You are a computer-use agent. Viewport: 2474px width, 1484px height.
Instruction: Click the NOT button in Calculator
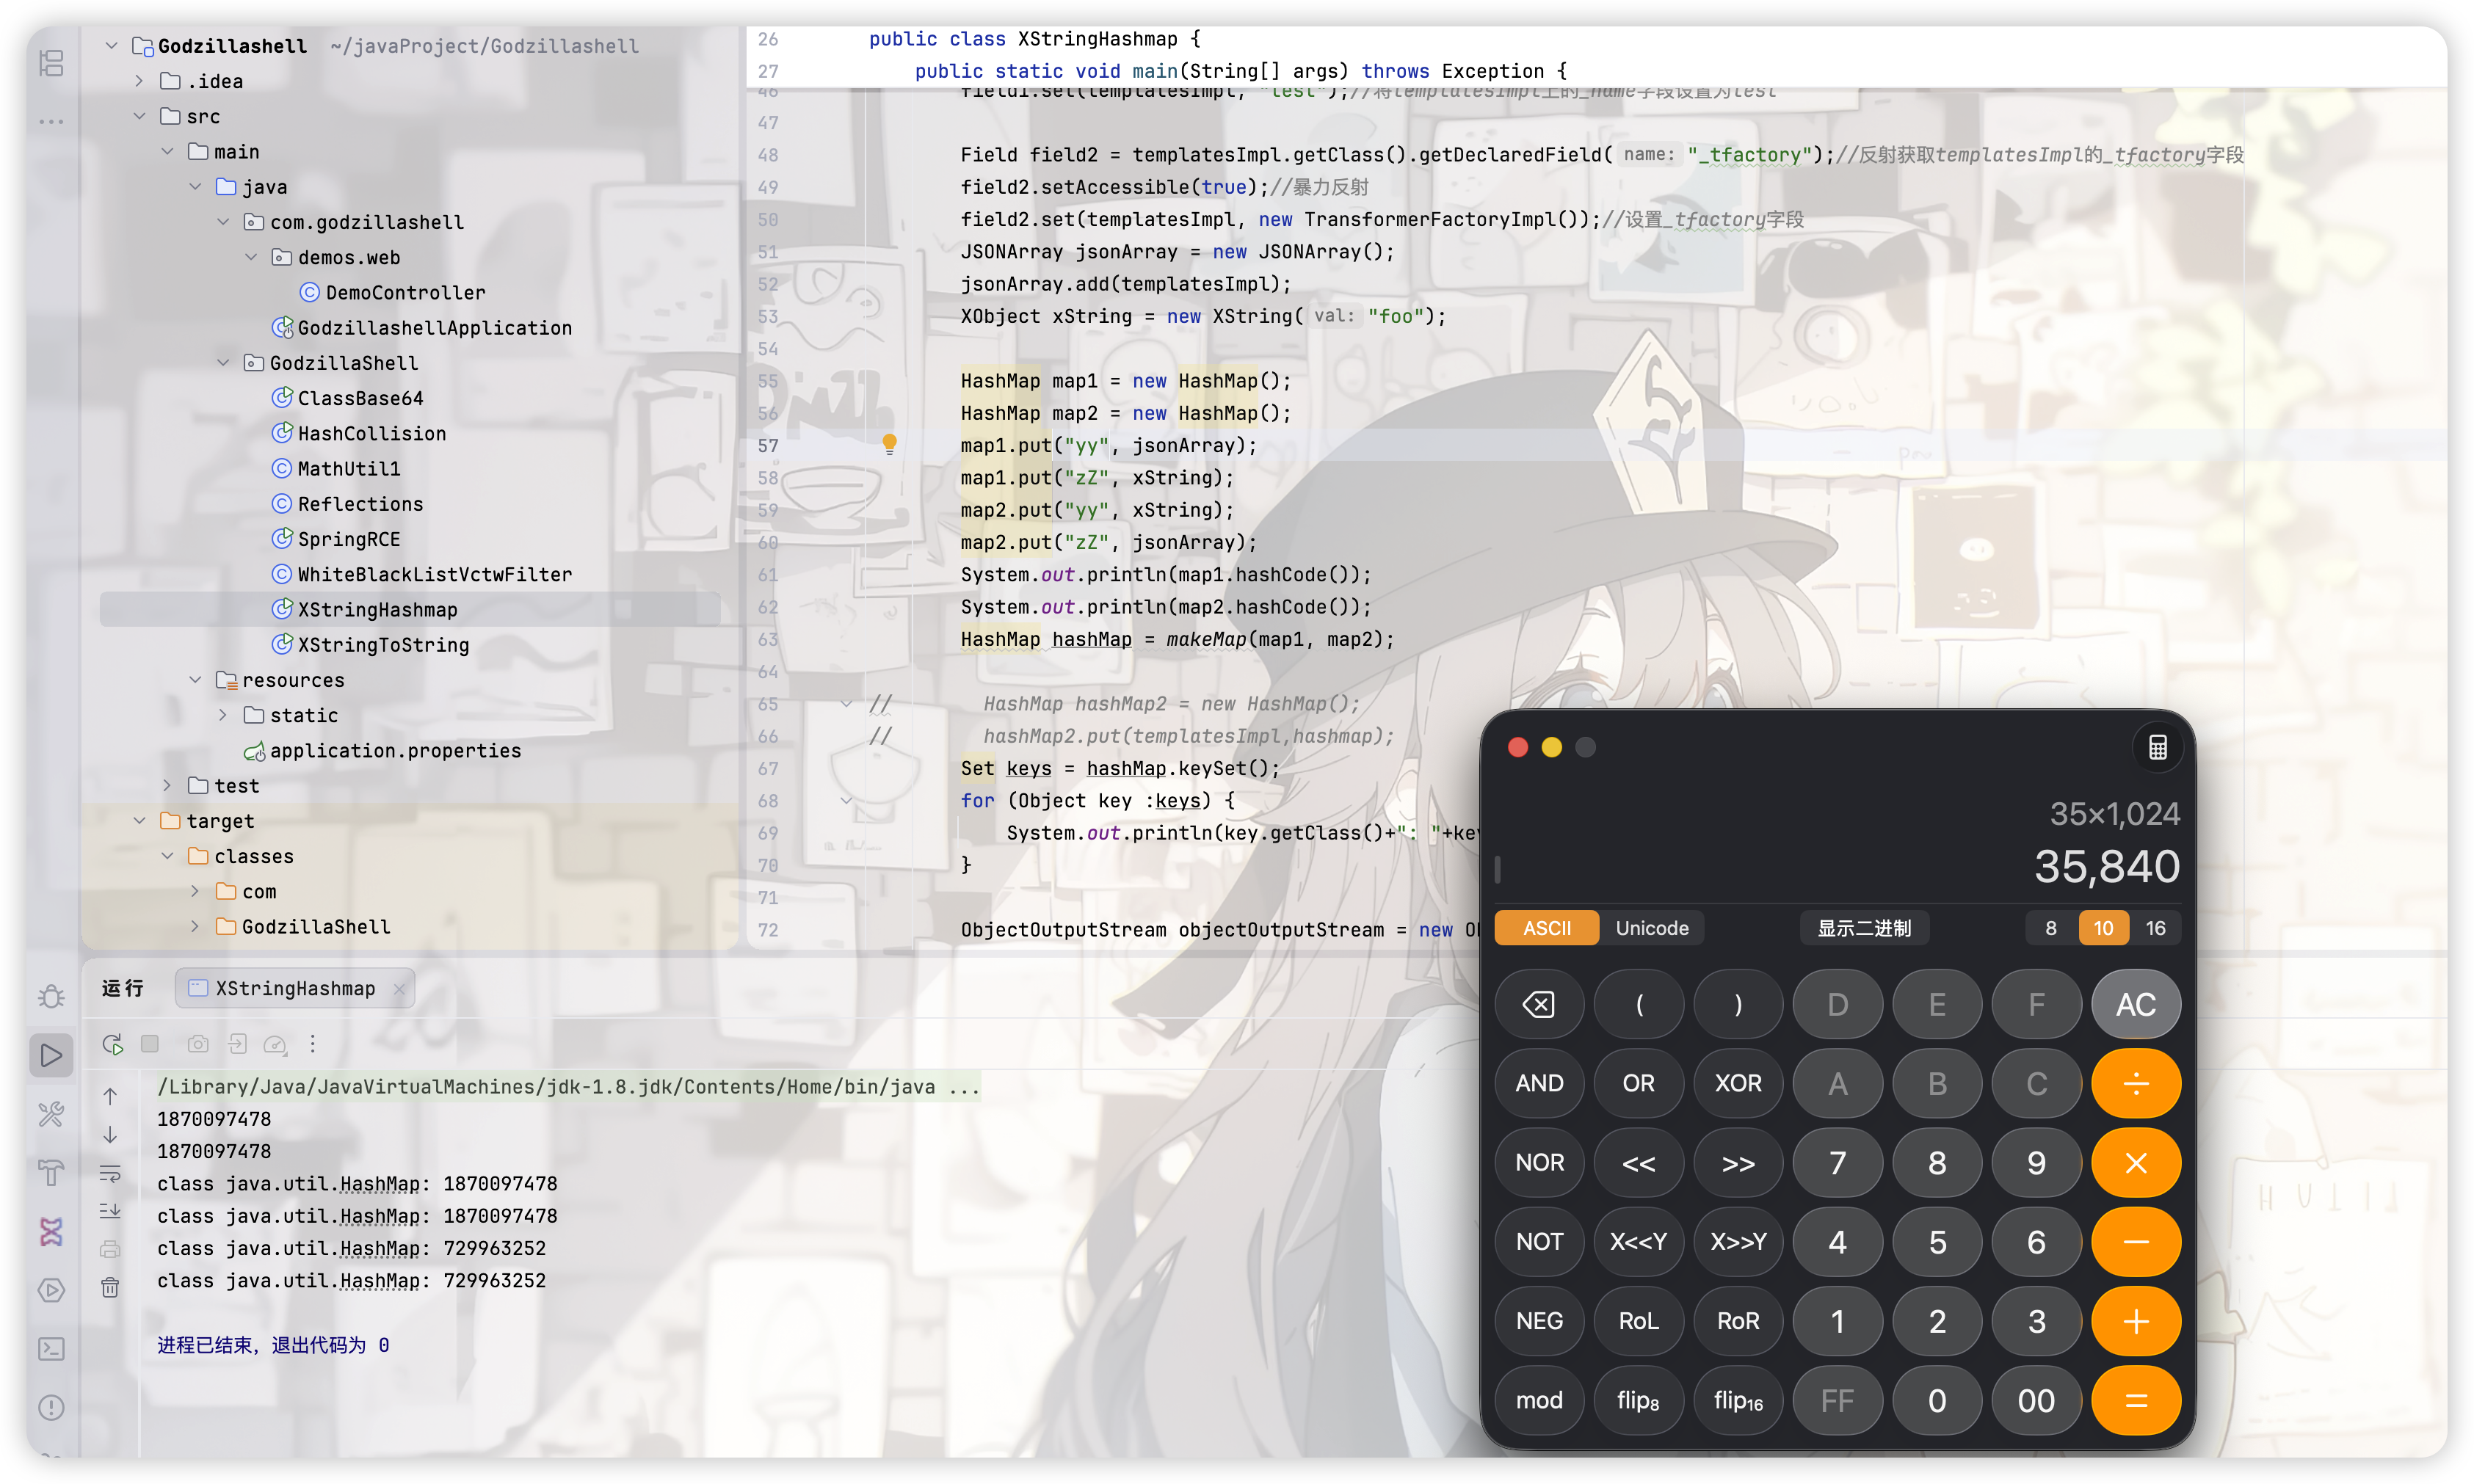pyautogui.click(x=1538, y=1242)
